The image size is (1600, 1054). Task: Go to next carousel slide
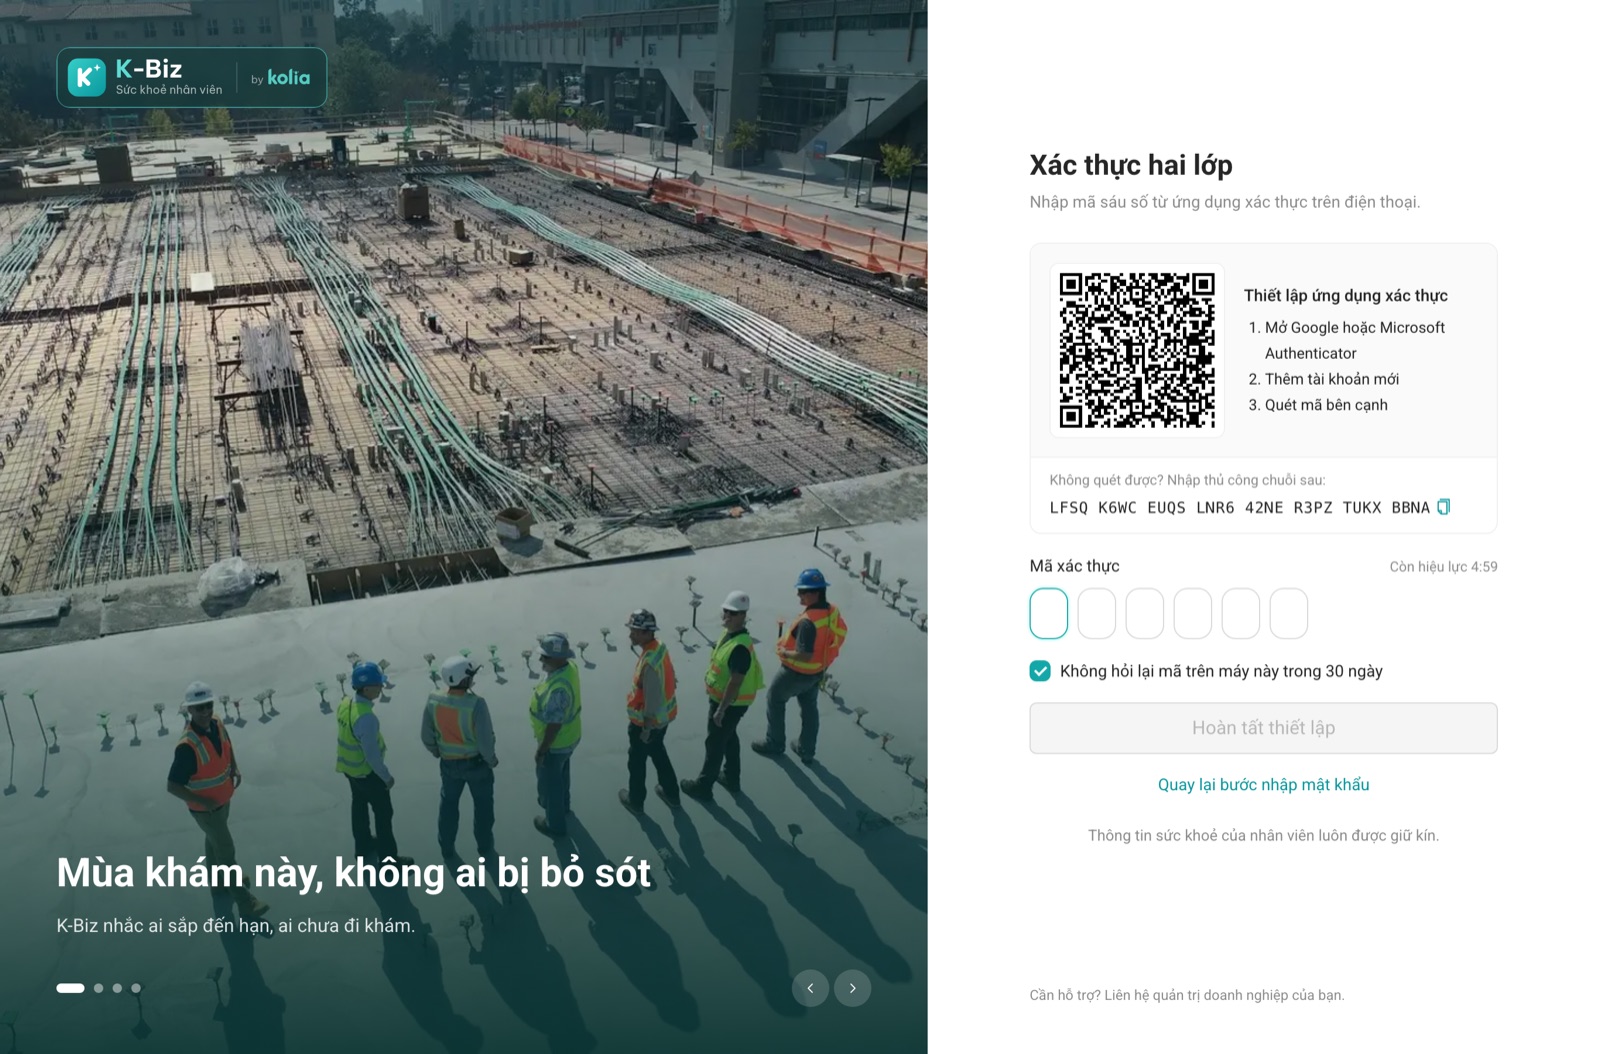point(852,988)
